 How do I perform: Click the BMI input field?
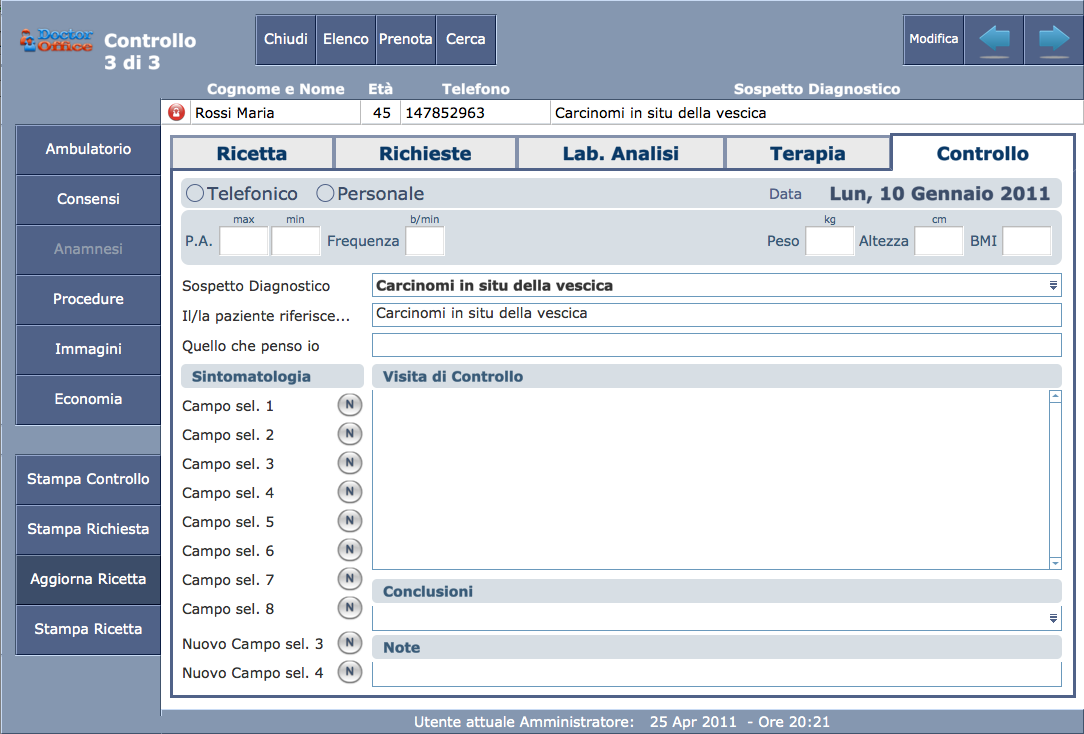coord(1027,241)
